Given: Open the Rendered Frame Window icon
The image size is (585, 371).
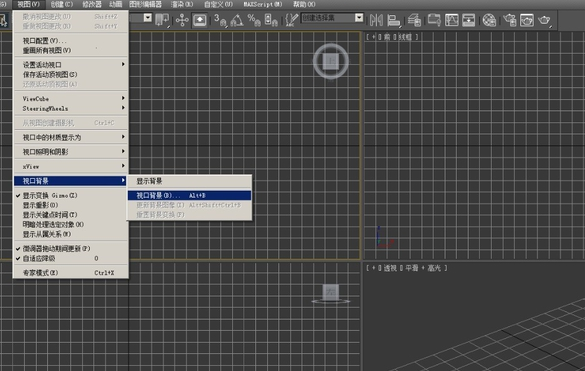Looking at the screenshot, I should [527, 20].
